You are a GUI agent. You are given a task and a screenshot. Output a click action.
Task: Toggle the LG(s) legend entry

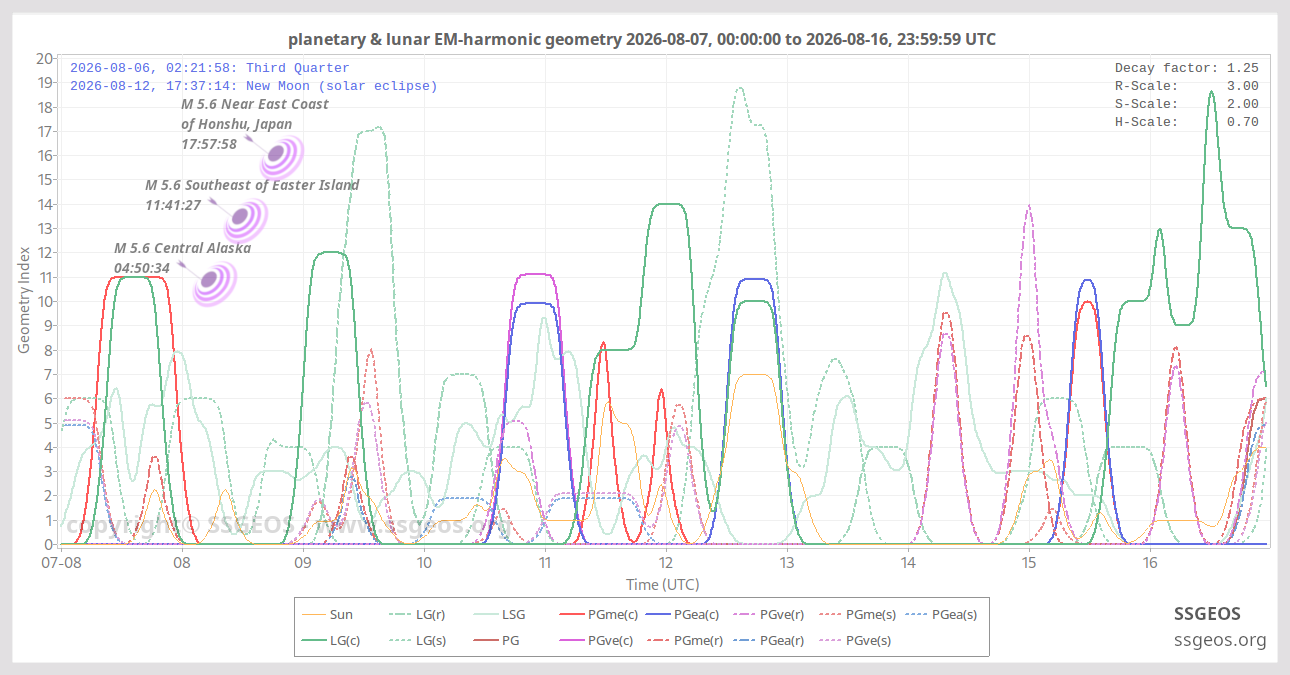click(415, 640)
